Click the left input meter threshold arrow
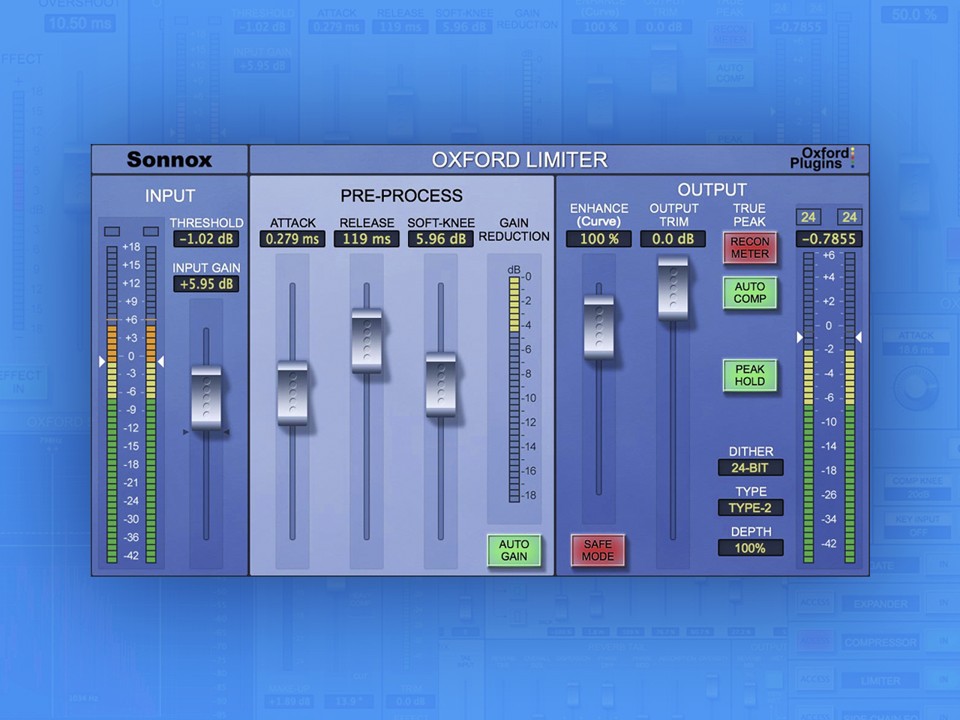The image size is (960, 720). pyautogui.click(x=102, y=362)
